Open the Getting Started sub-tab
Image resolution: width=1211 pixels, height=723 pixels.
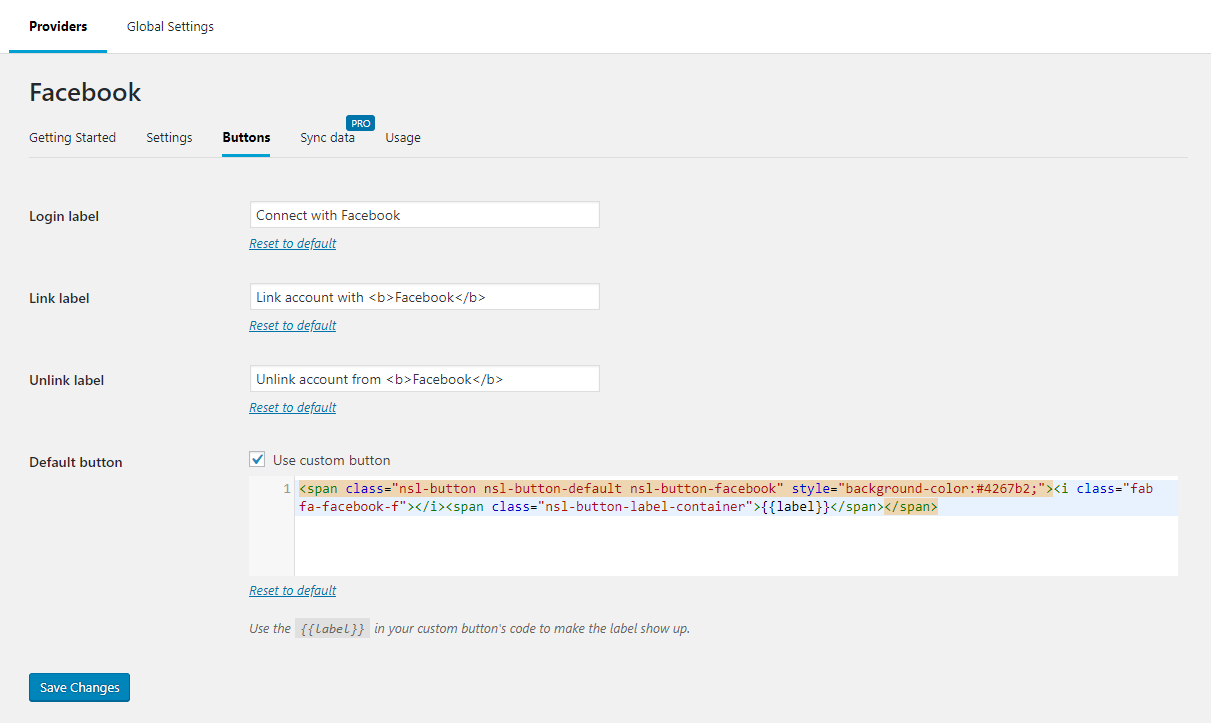[72, 137]
